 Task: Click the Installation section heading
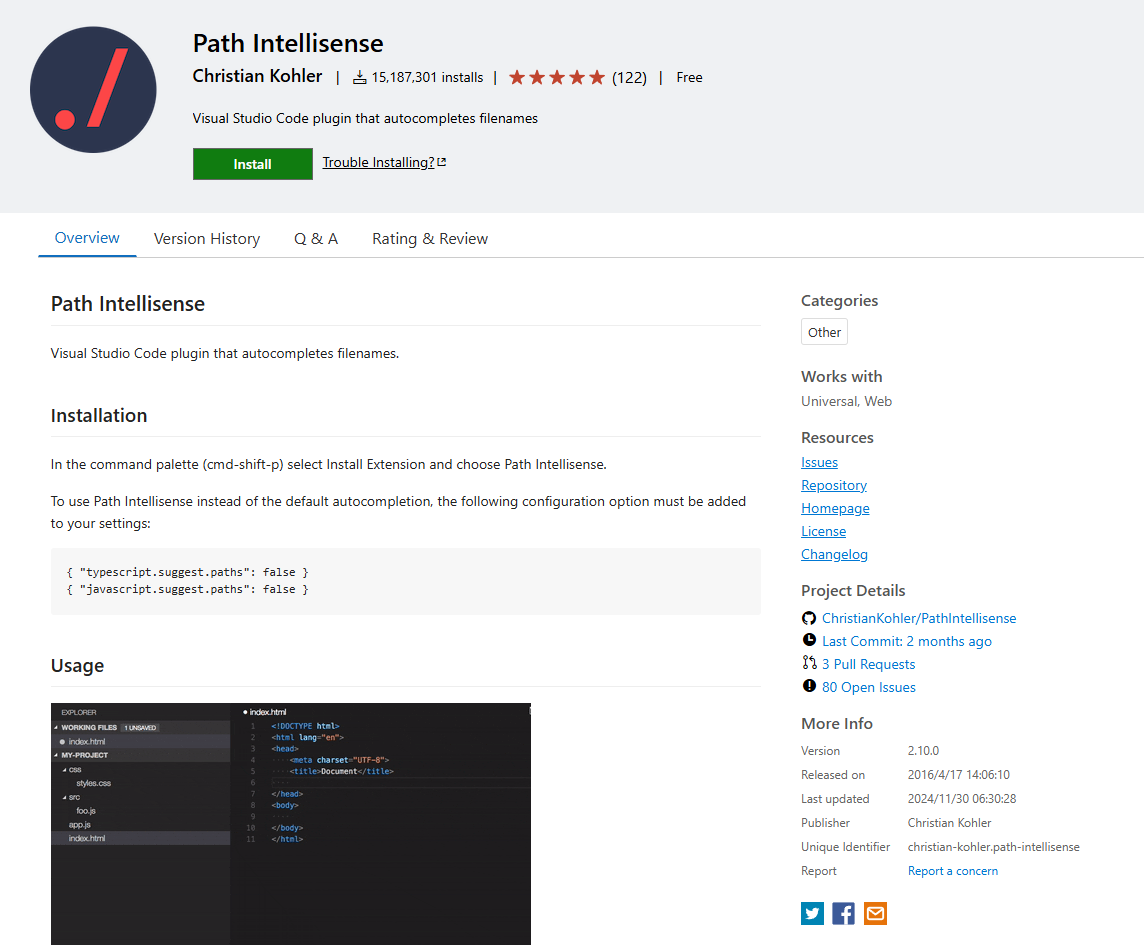tap(98, 415)
